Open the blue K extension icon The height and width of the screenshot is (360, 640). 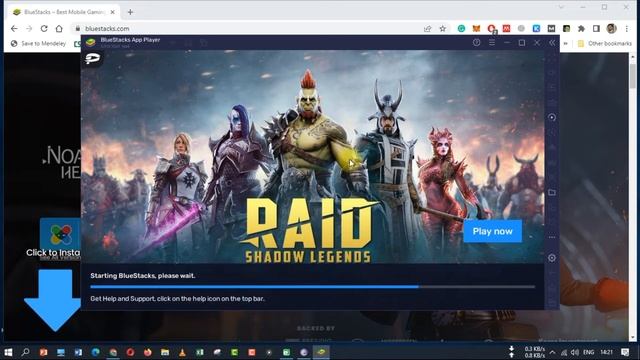pyautogui.click(x=536, y=29)
